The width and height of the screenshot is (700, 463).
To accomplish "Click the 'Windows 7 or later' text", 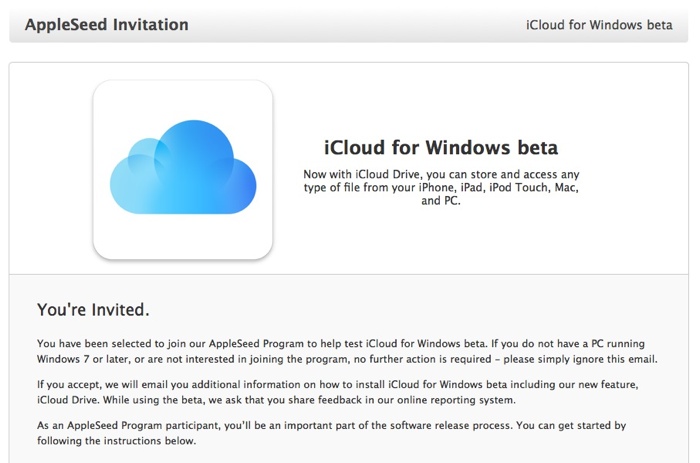I will pos(82,359).
